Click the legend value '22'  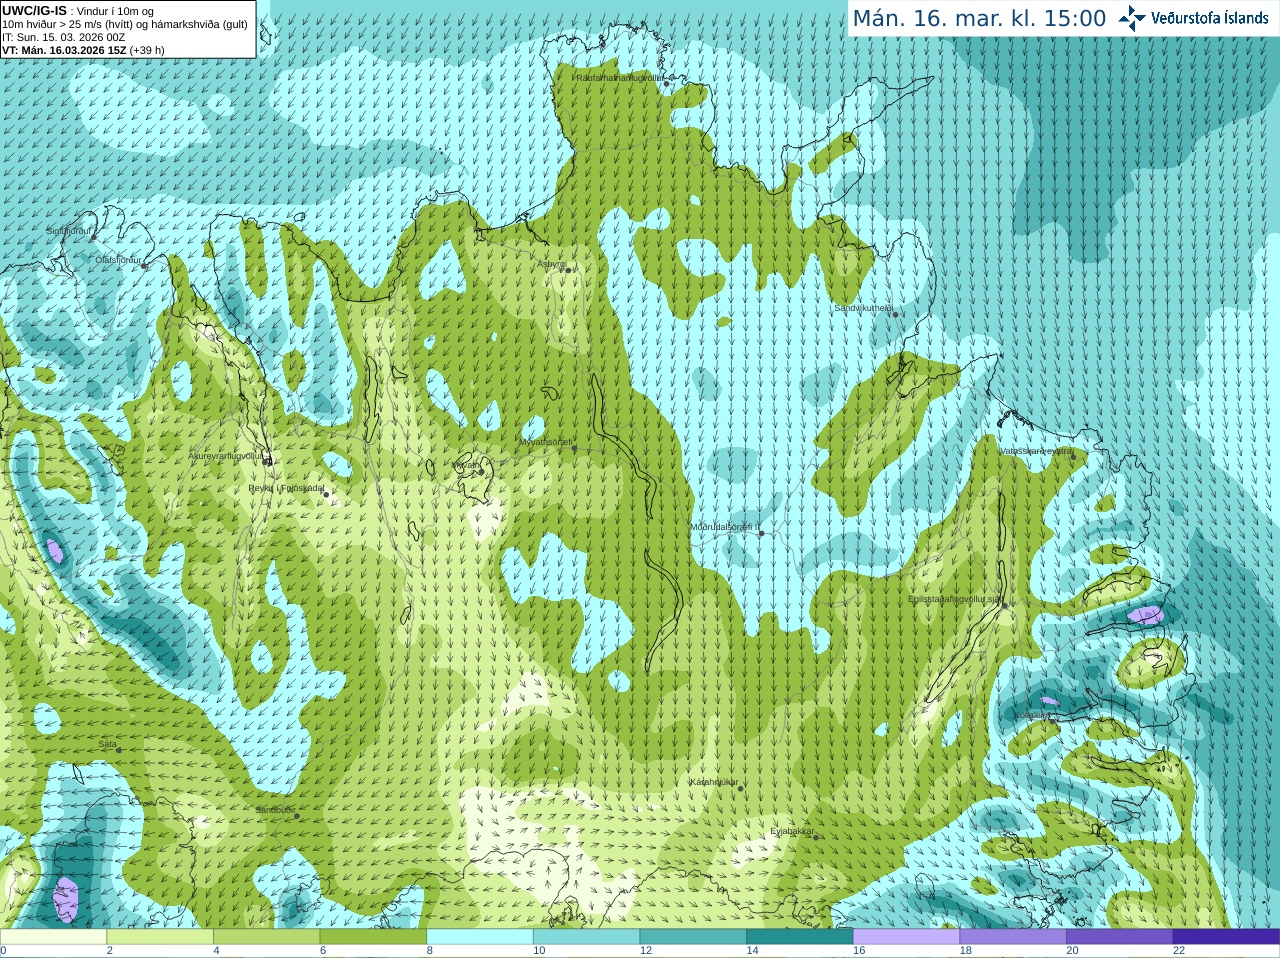(x=1179, y=951)
